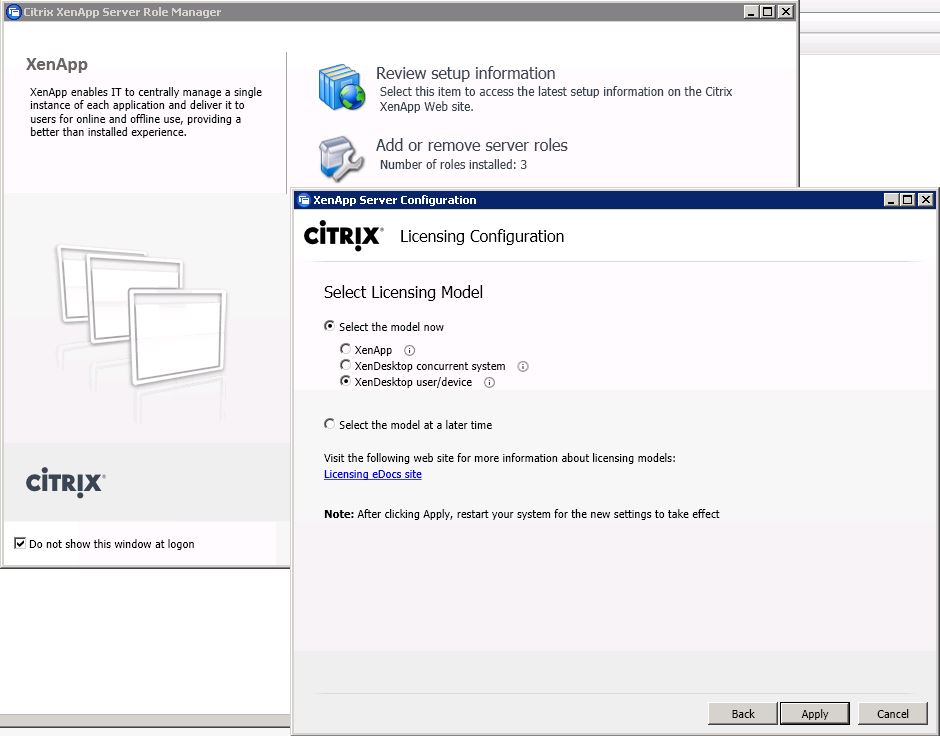This screenshot has height=736, width=940.
Task: Maximize the XenApp Server Configuration window
Action: (907, 200)
